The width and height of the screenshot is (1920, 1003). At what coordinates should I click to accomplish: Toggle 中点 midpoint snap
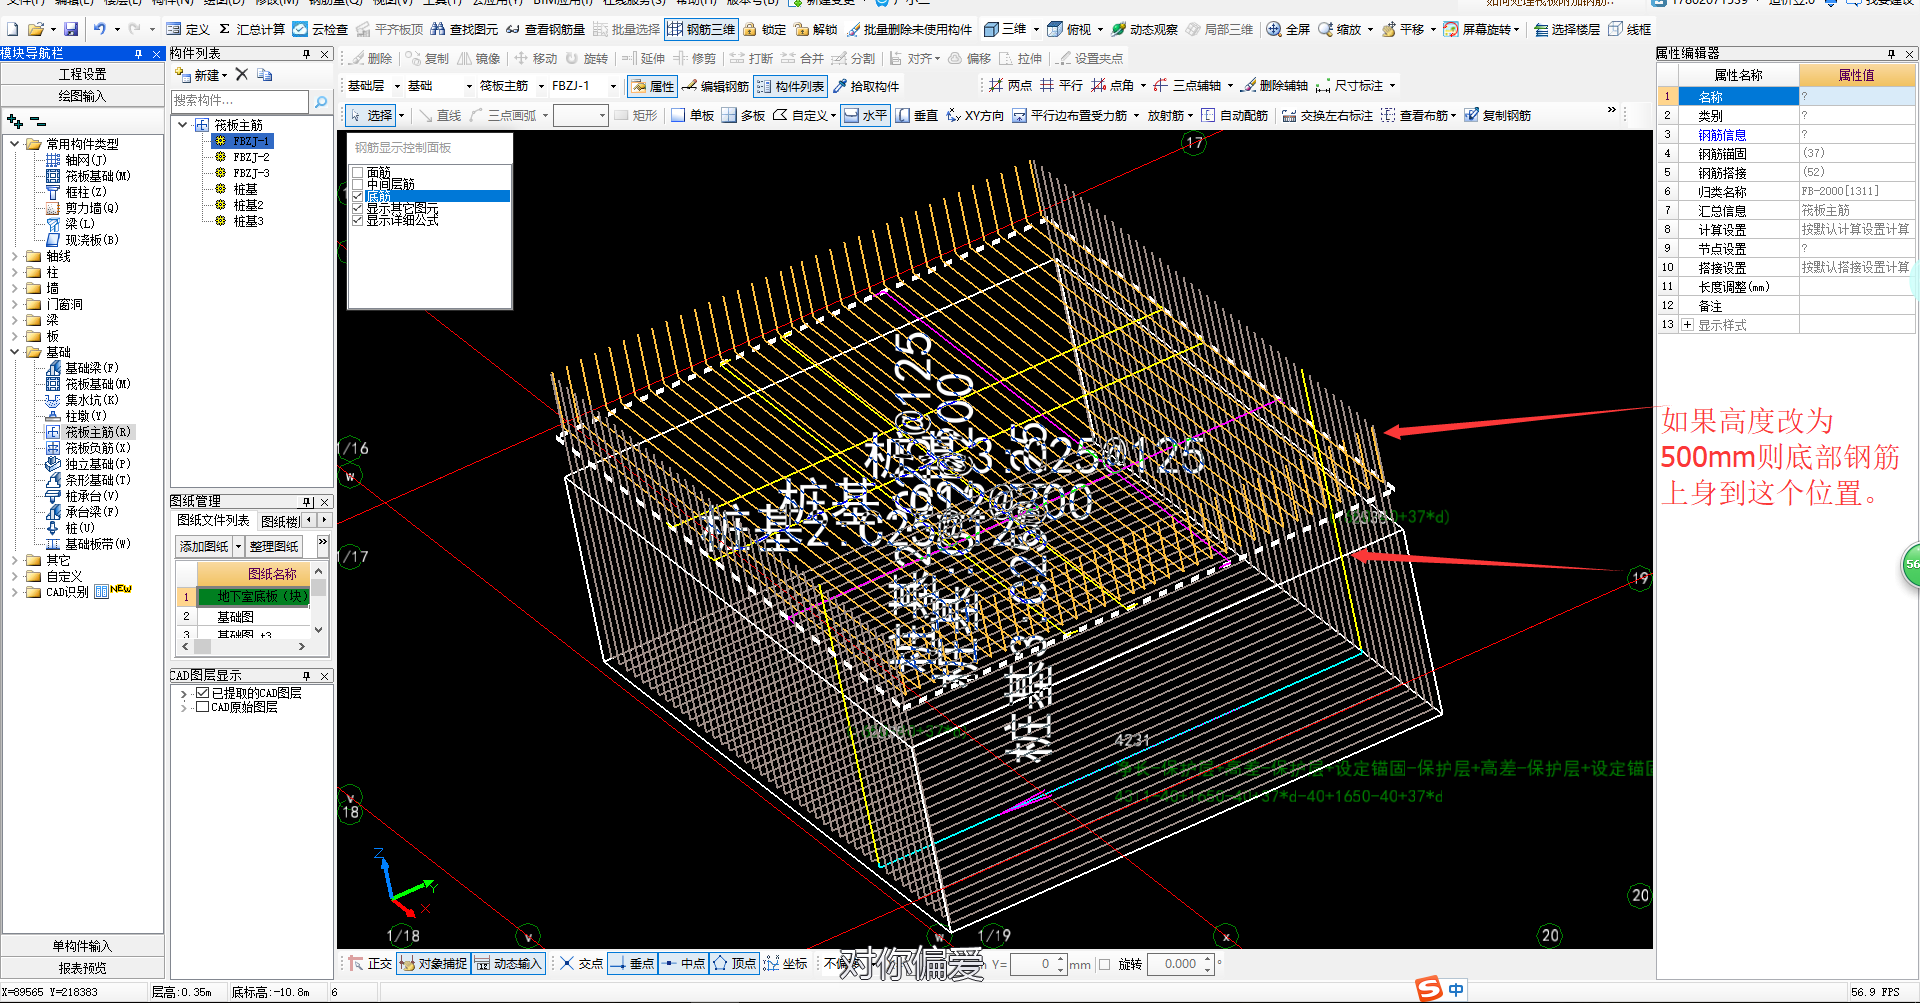[x=683, y=964]
